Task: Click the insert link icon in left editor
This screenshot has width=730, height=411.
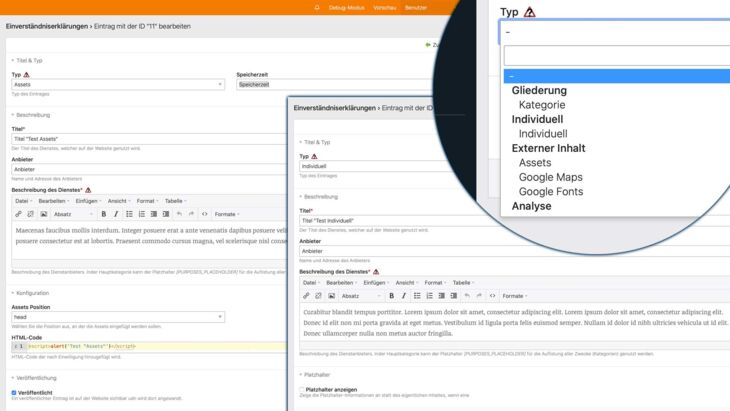Action: tap(18, 214)
